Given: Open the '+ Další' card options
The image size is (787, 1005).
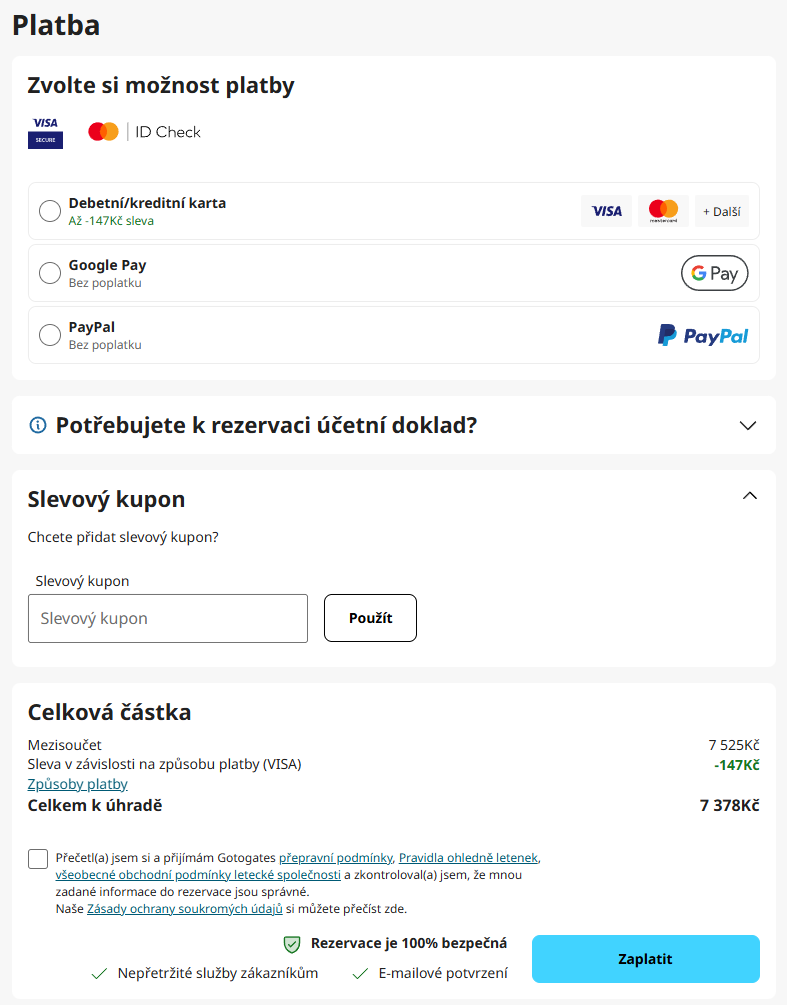Looking at the screenshot, I should click(721, 211).
